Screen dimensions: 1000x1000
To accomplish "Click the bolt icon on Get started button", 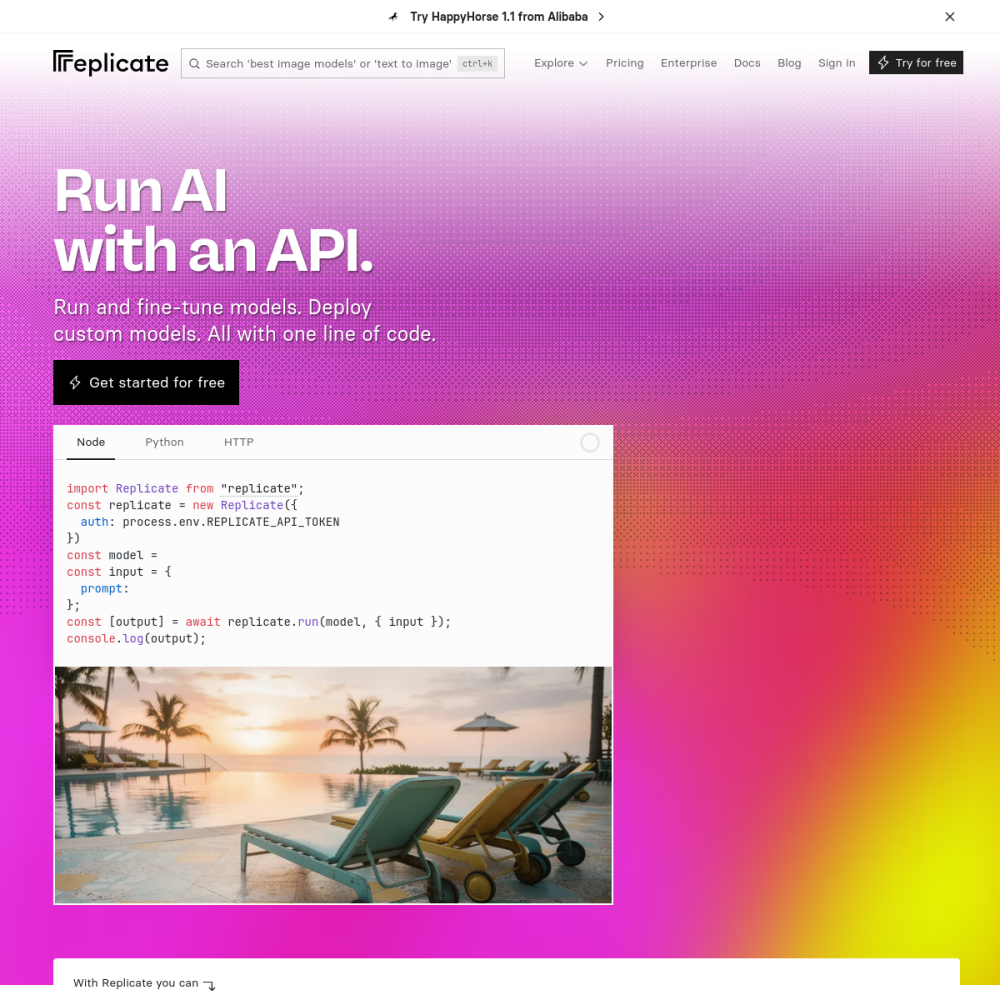I will (75, 383).
